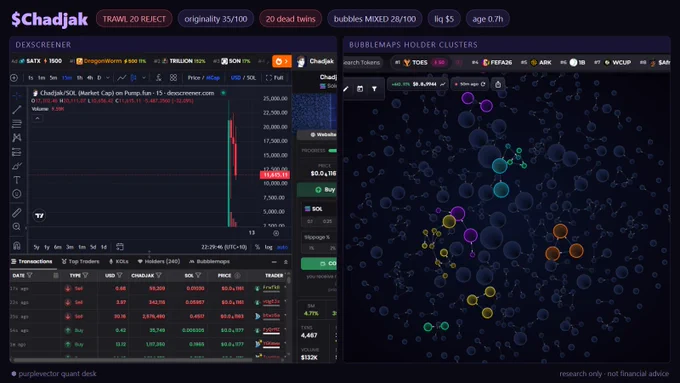The height and width of the screenshot is (383, 680).
Task: Filter transactions by CHADJAK column
Action: [x=159, y=275]
